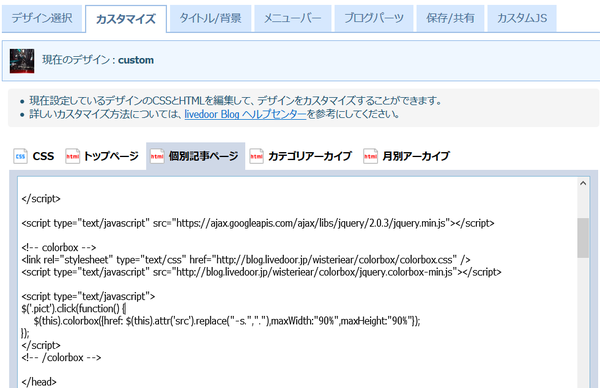
Task: Open カテゴリアーカイブ template tab
Action: [x=310, y=156]
